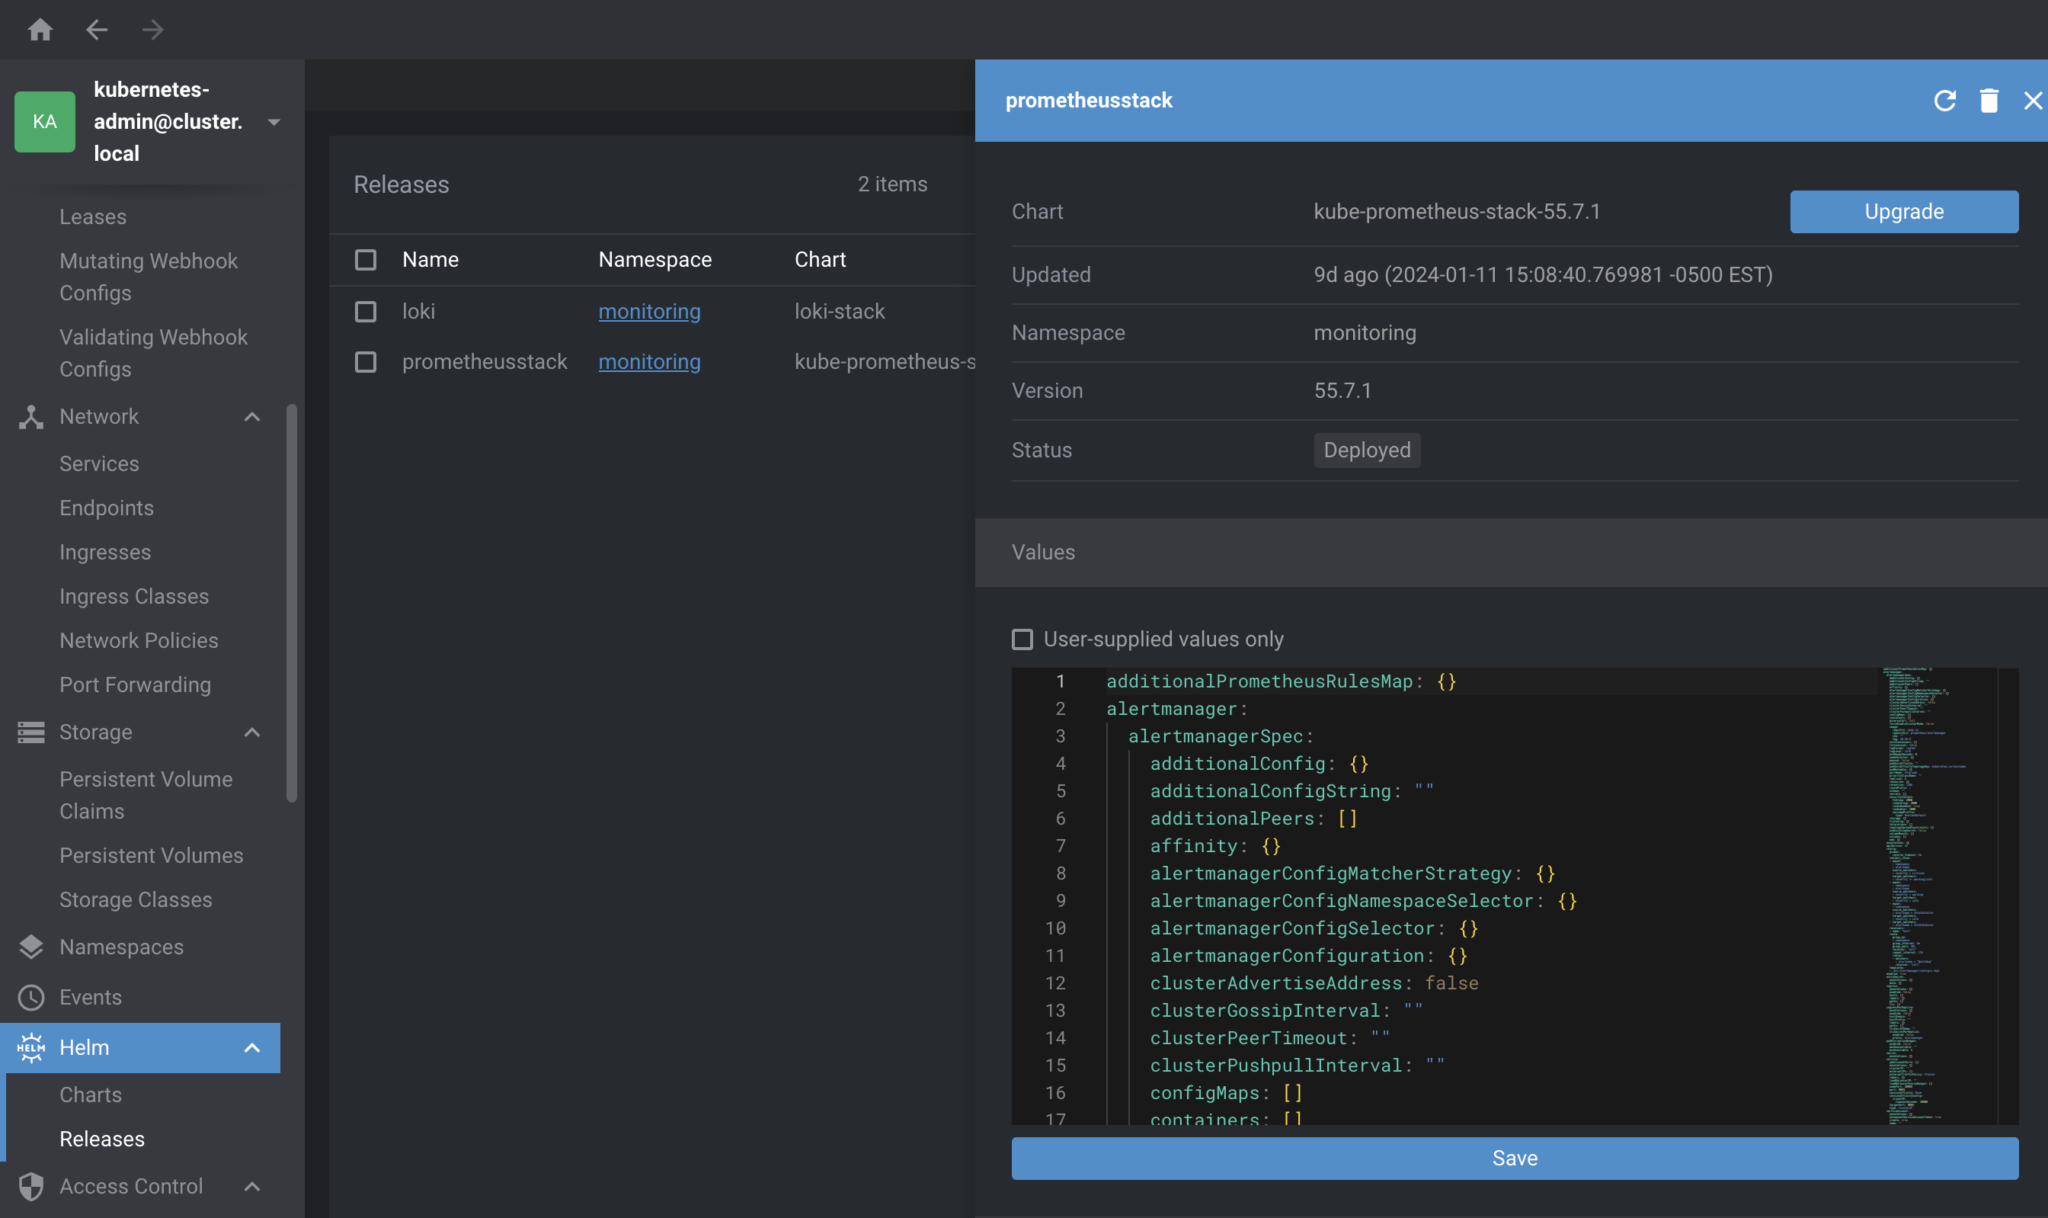This screenshot has height=1218, width=2048.
Task: Delete the release with the trash icon
Action: 1988,100
